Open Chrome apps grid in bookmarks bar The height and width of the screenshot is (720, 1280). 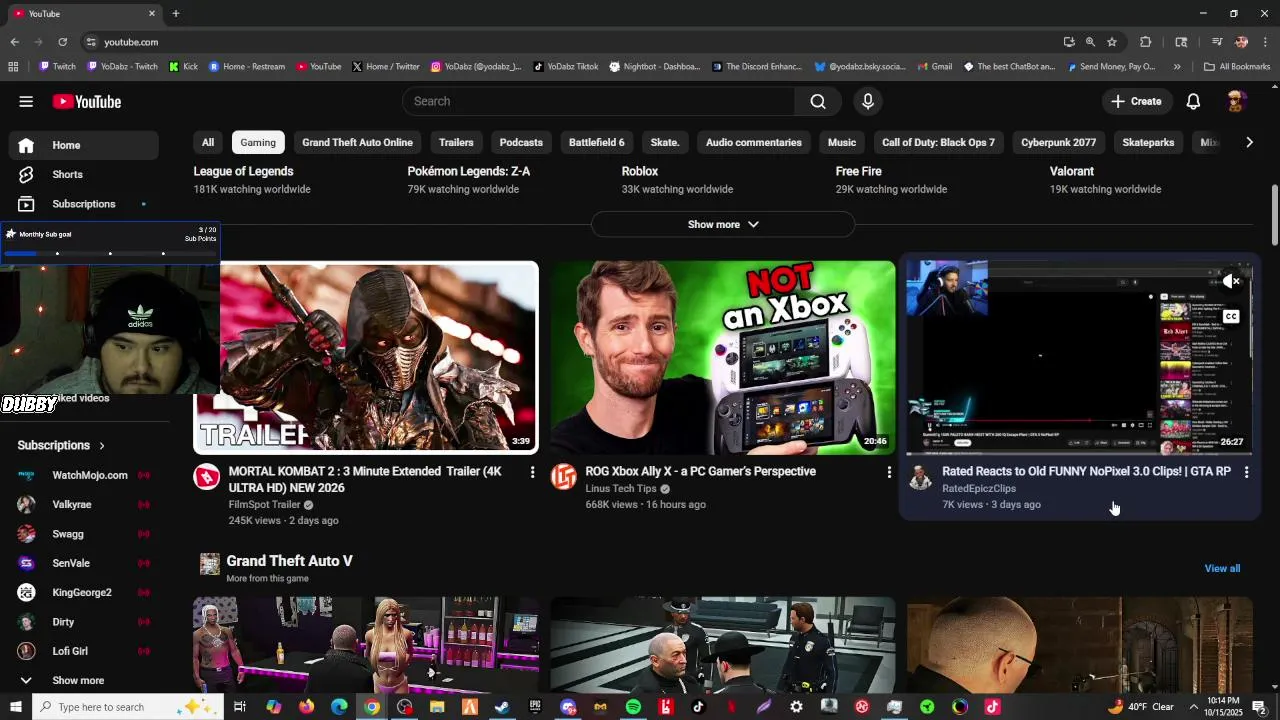(x=13, y=67)
